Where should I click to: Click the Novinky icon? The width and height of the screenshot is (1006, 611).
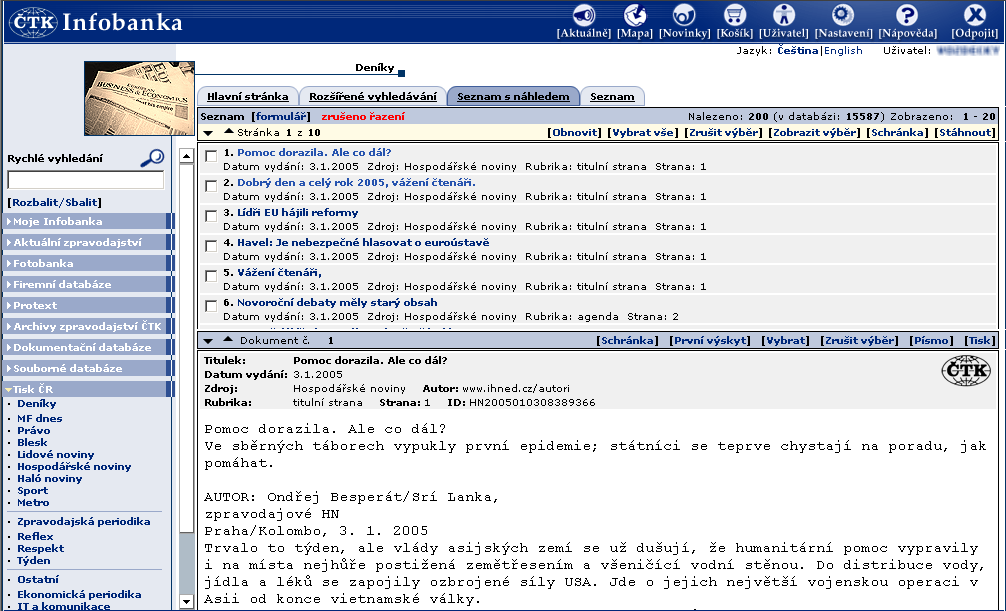[x=684, y=15]
